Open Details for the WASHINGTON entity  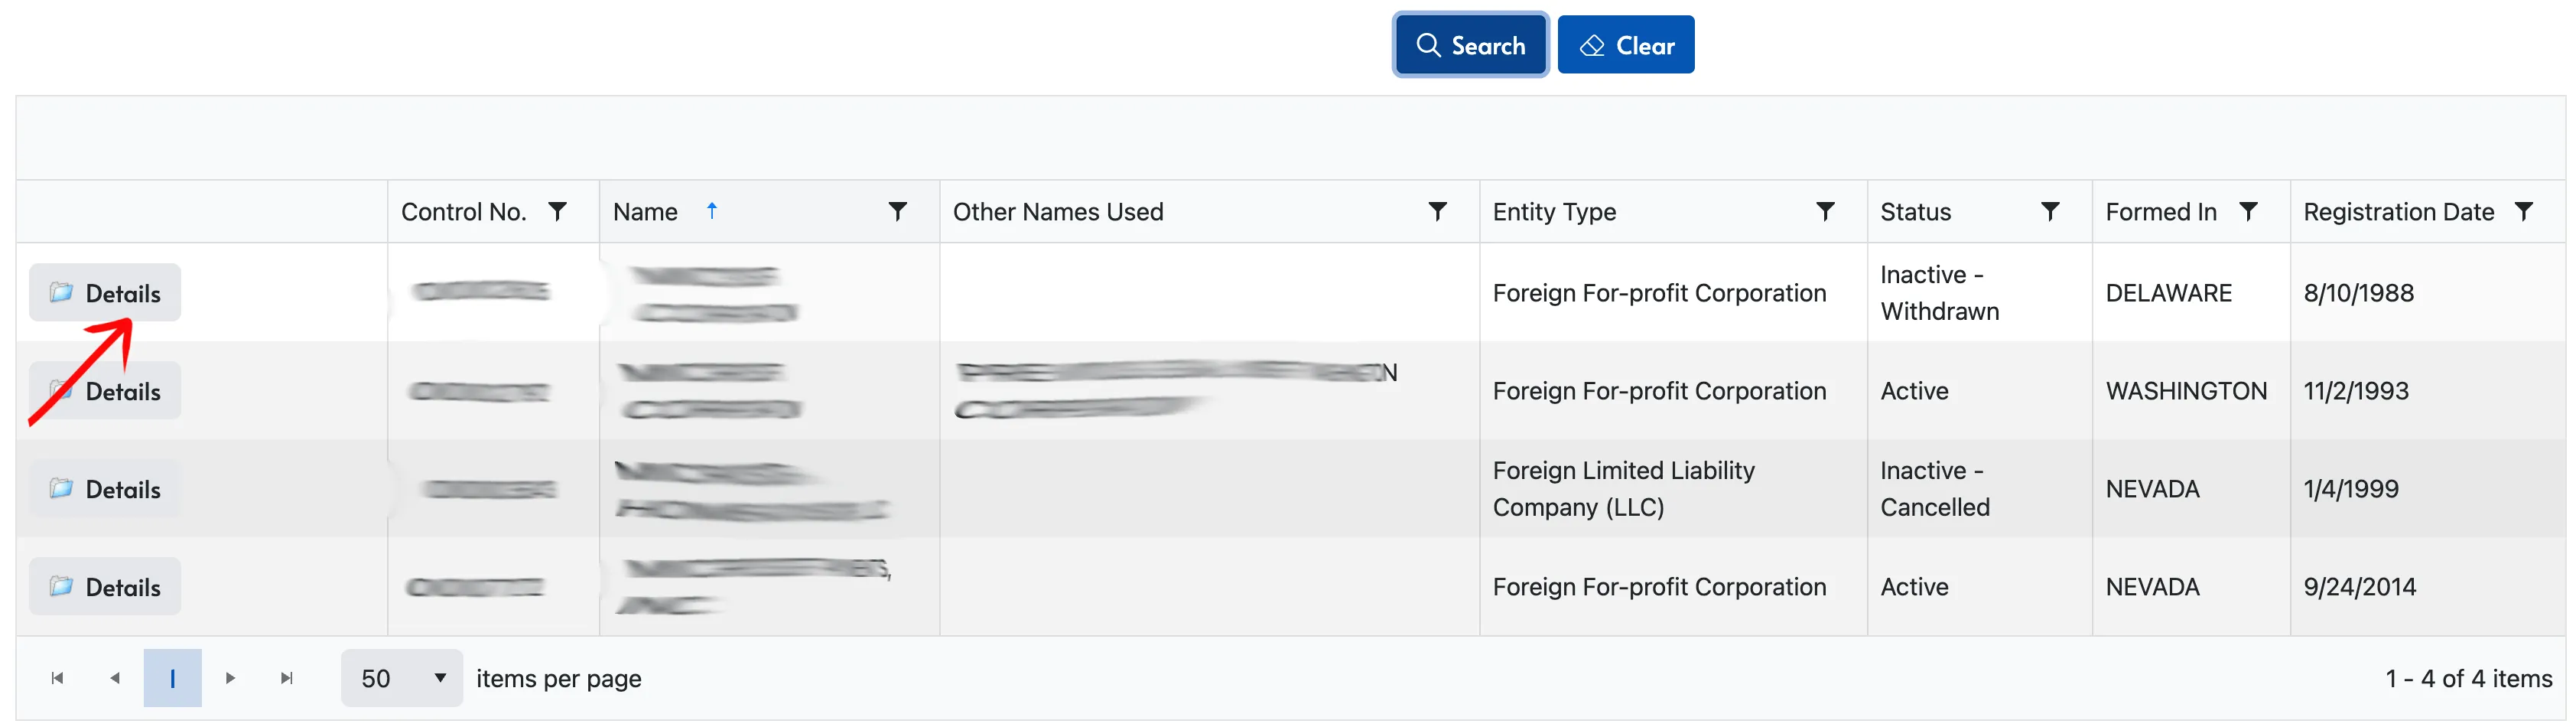pyautogui.click(x=105, y=391)
